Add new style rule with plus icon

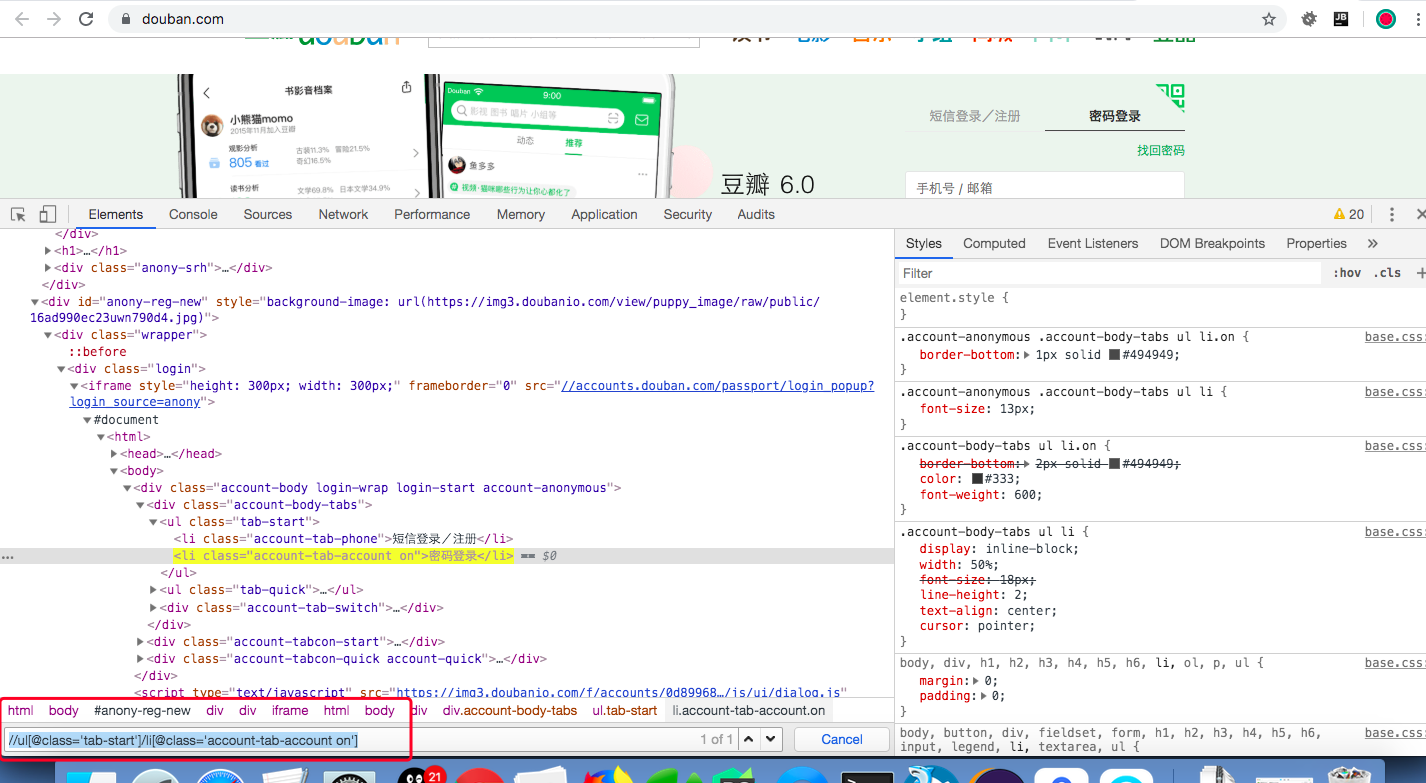1420,273
